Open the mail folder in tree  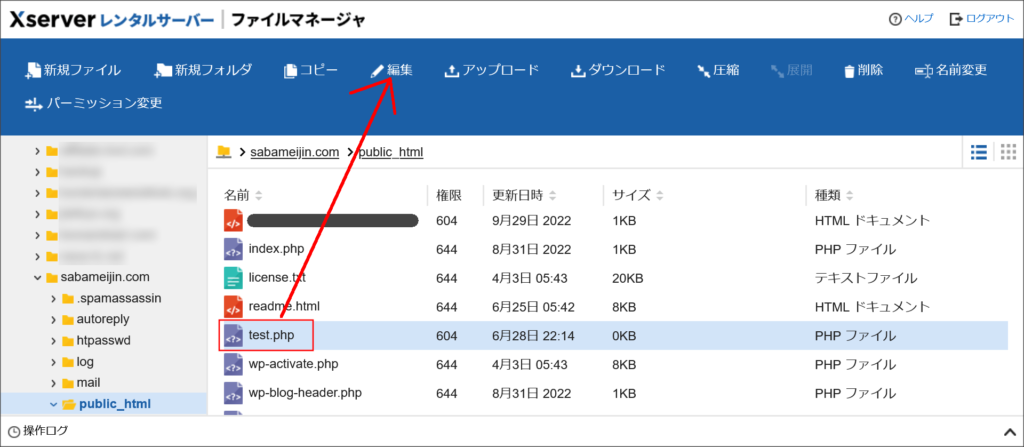(88, 382)
